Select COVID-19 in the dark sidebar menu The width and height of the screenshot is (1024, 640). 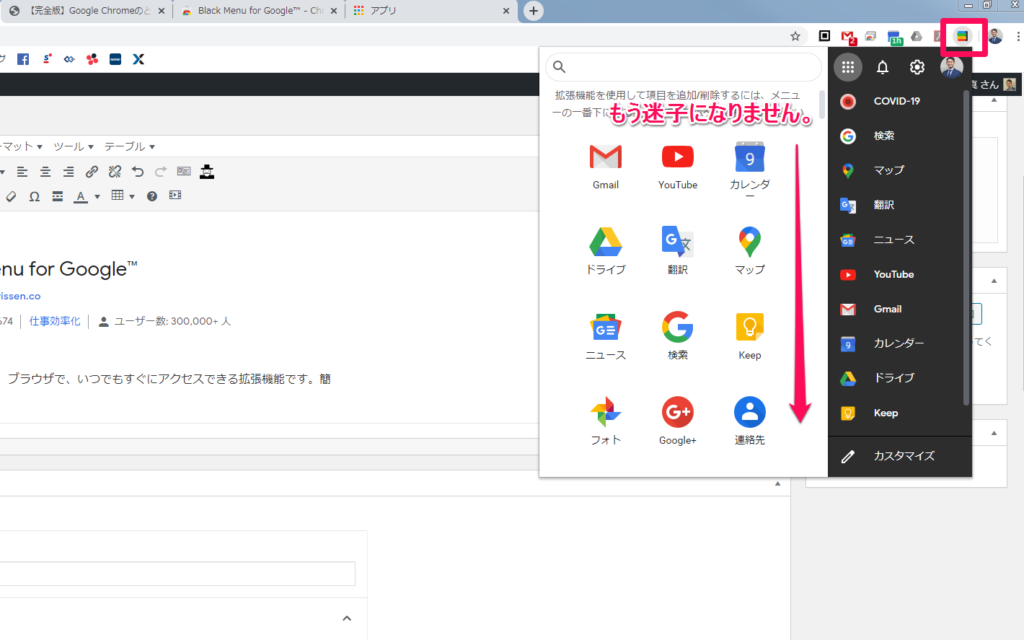(x=896, y=101)
